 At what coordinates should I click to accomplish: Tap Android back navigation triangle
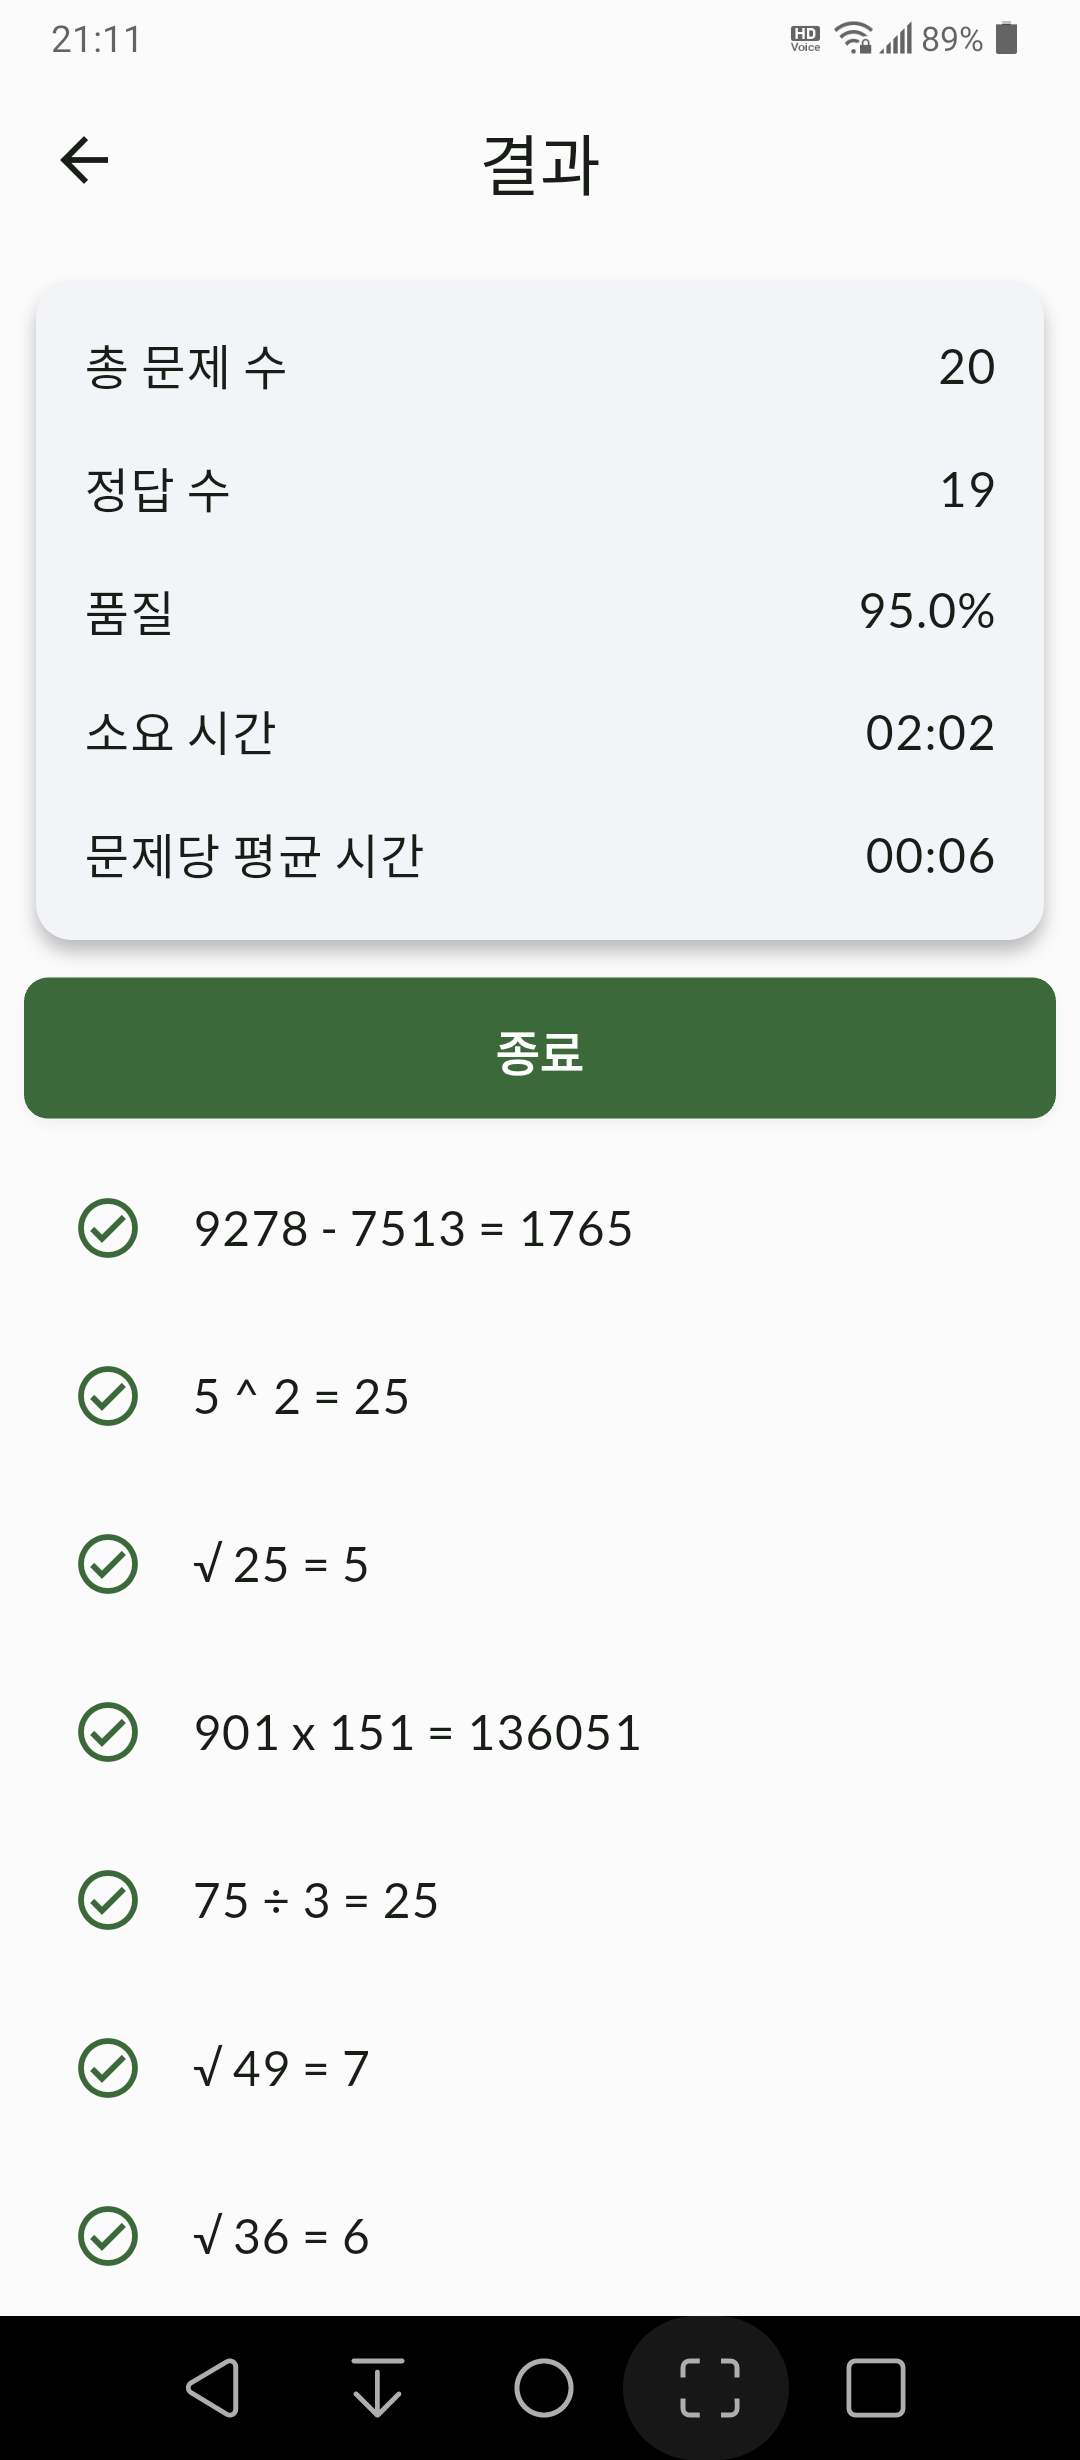(213, 2388)
